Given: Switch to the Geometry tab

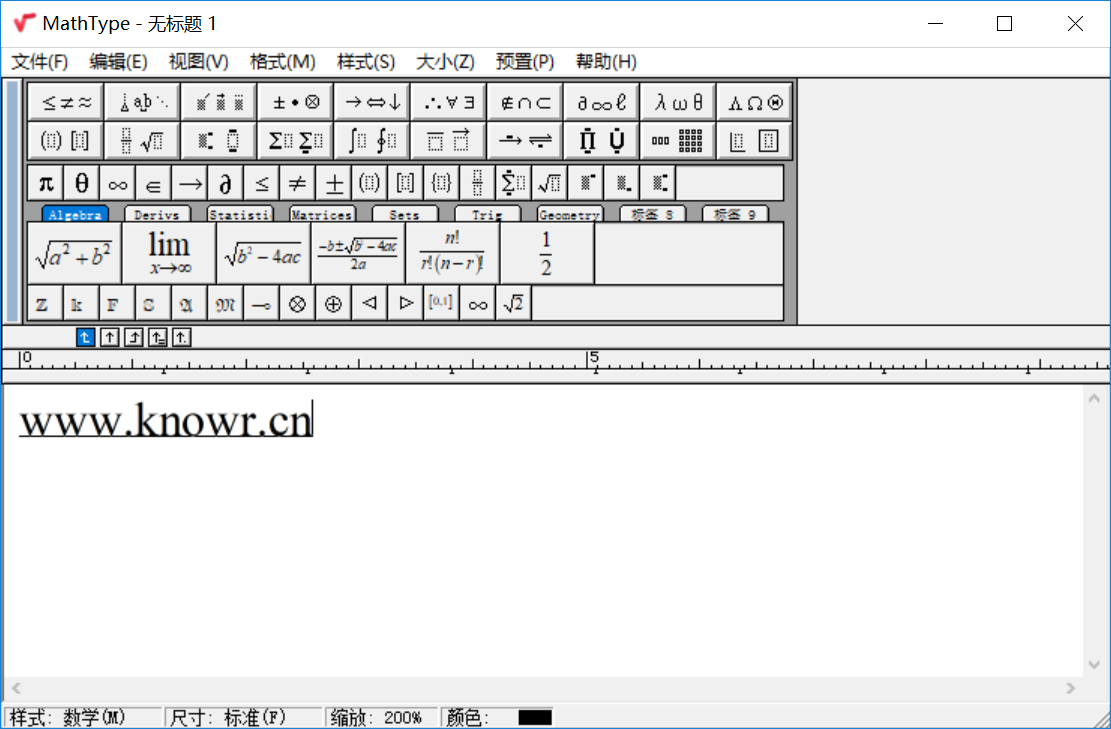Looking at the screenshot, I should click(570, 214).
